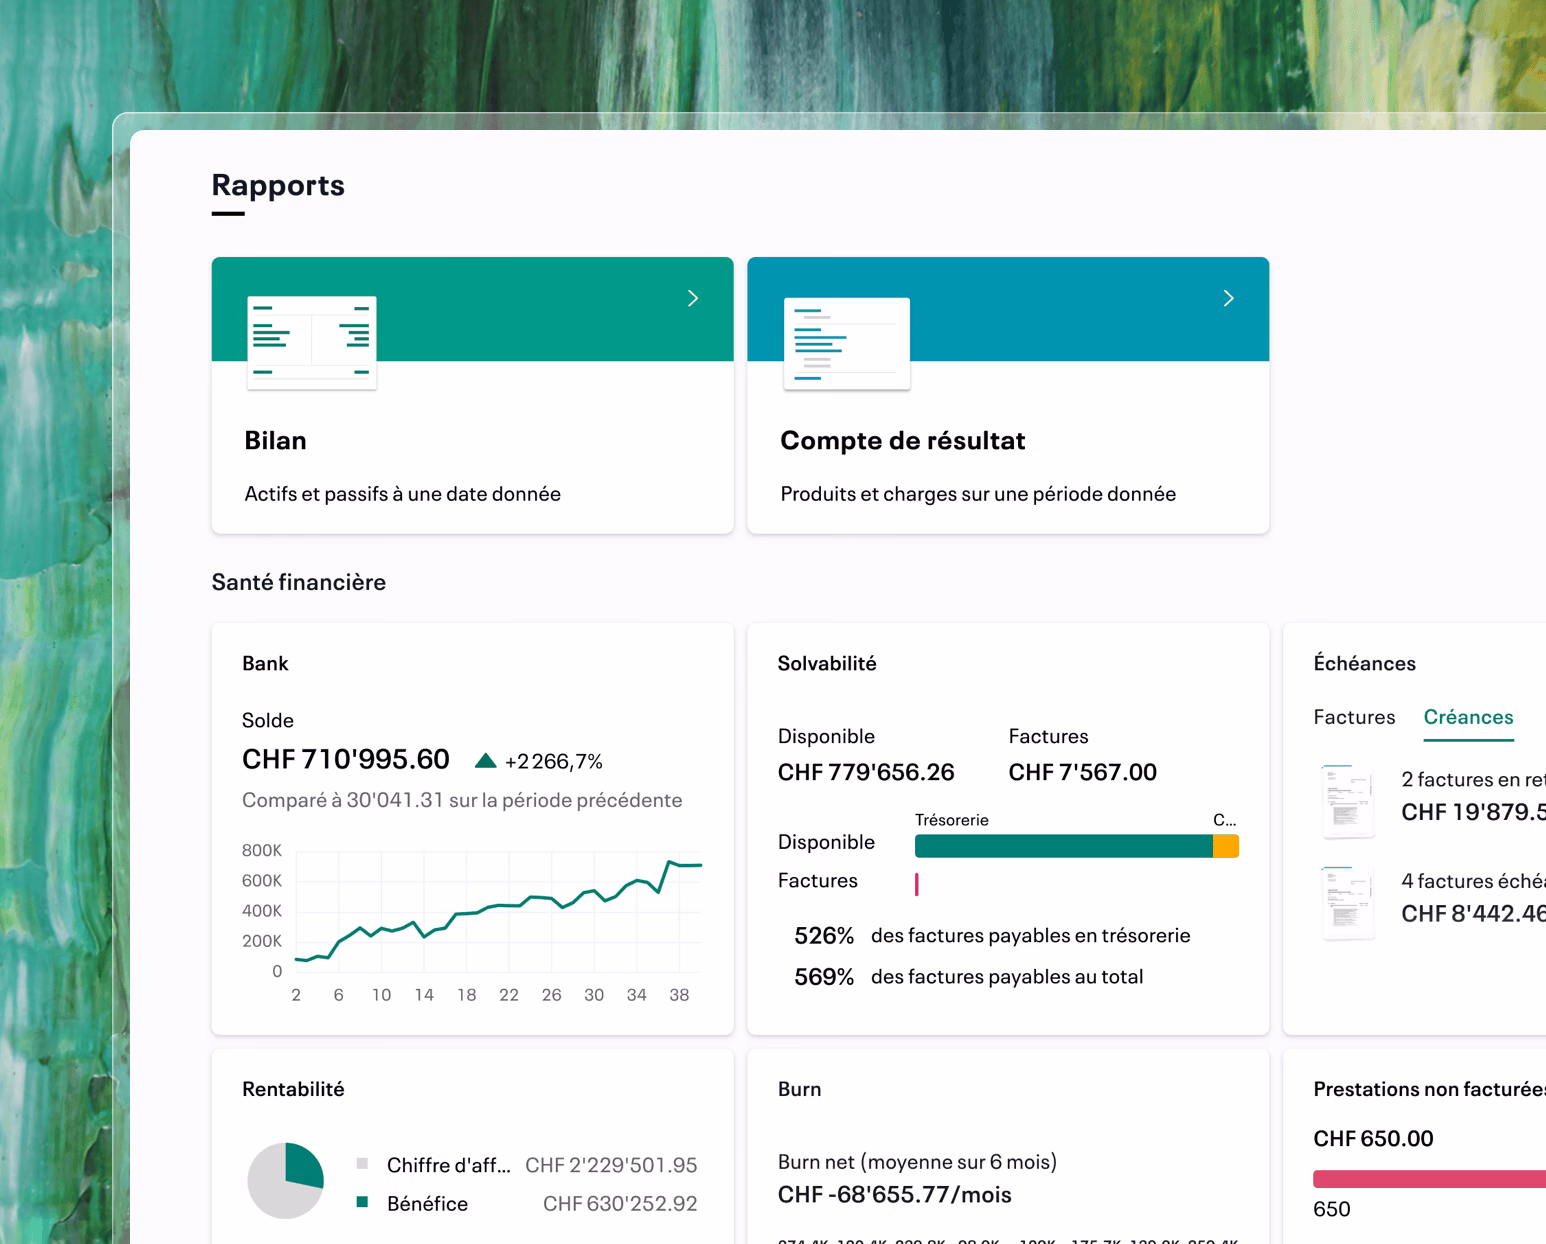Click the orange bar segment in Solvabilité
The height and width of the screenshot is (1244, 1546).
[1226, 846]
